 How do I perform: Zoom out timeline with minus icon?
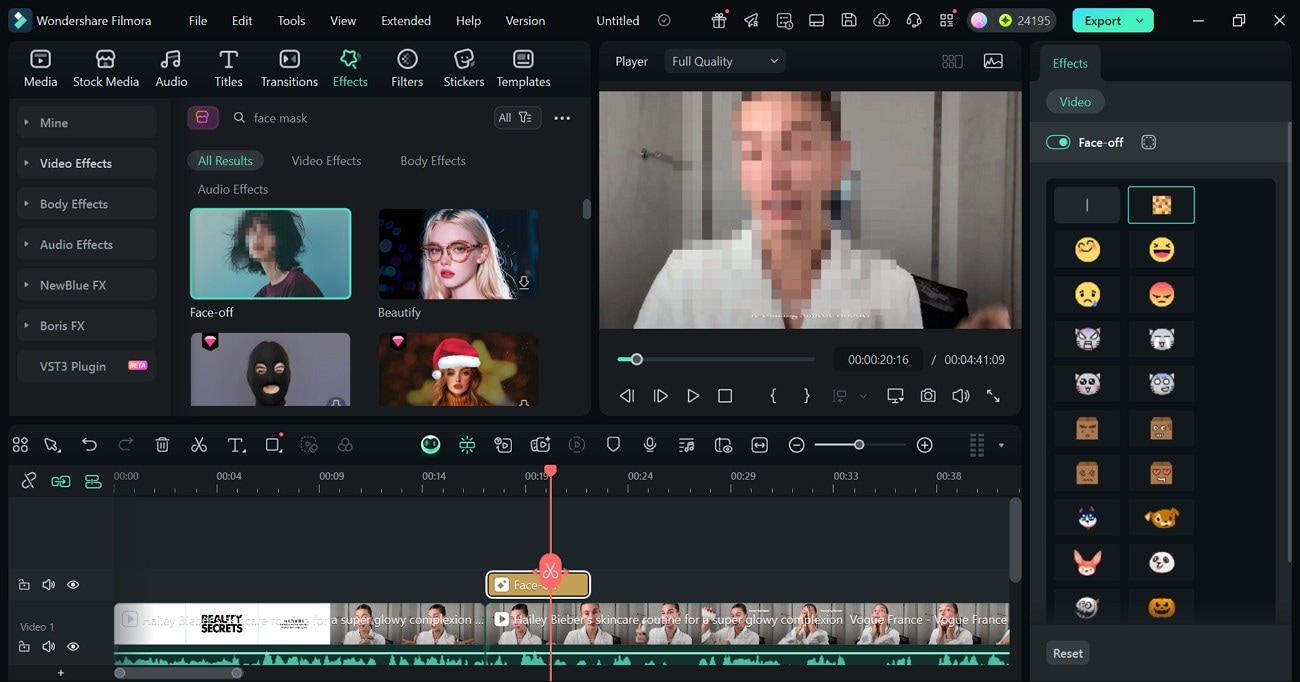796,445
